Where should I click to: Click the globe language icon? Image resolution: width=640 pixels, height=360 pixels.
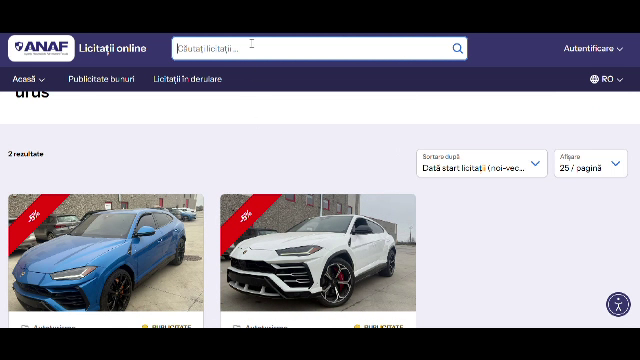594,79
